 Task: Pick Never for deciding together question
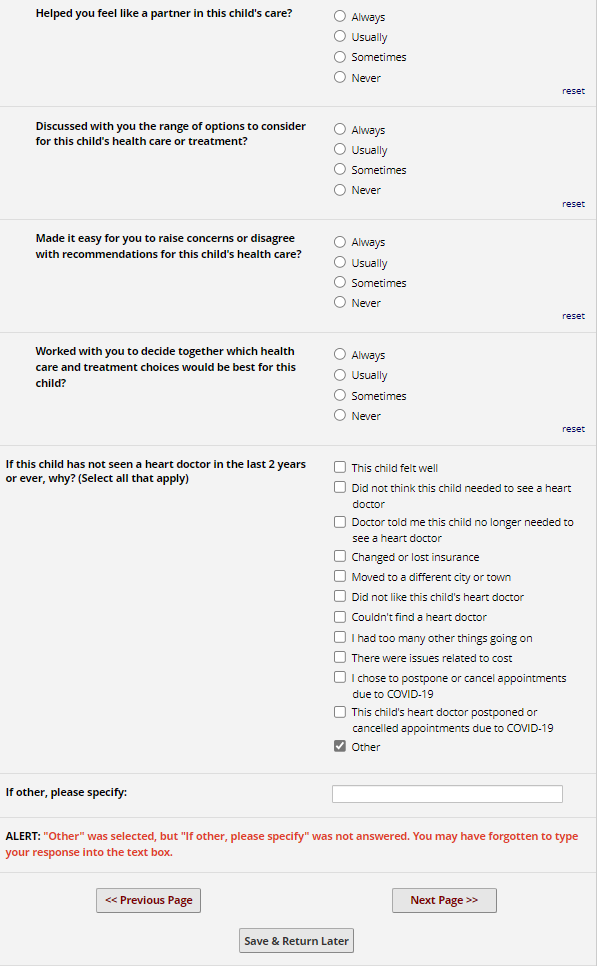click(339, 416)
